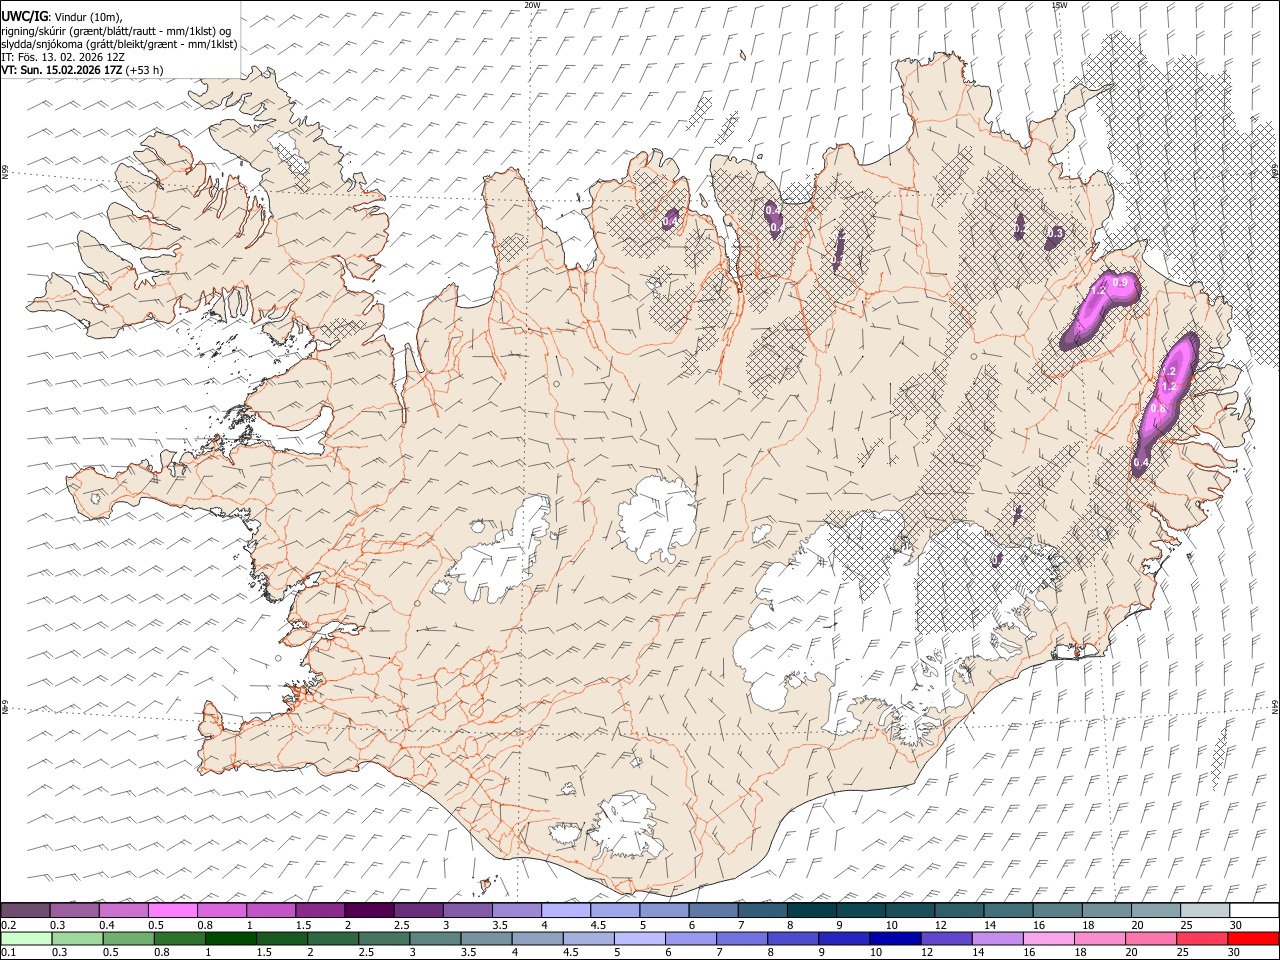Select the lavender 4 swatch in upper legend
1280x960 pixels.
pos(566,911)
